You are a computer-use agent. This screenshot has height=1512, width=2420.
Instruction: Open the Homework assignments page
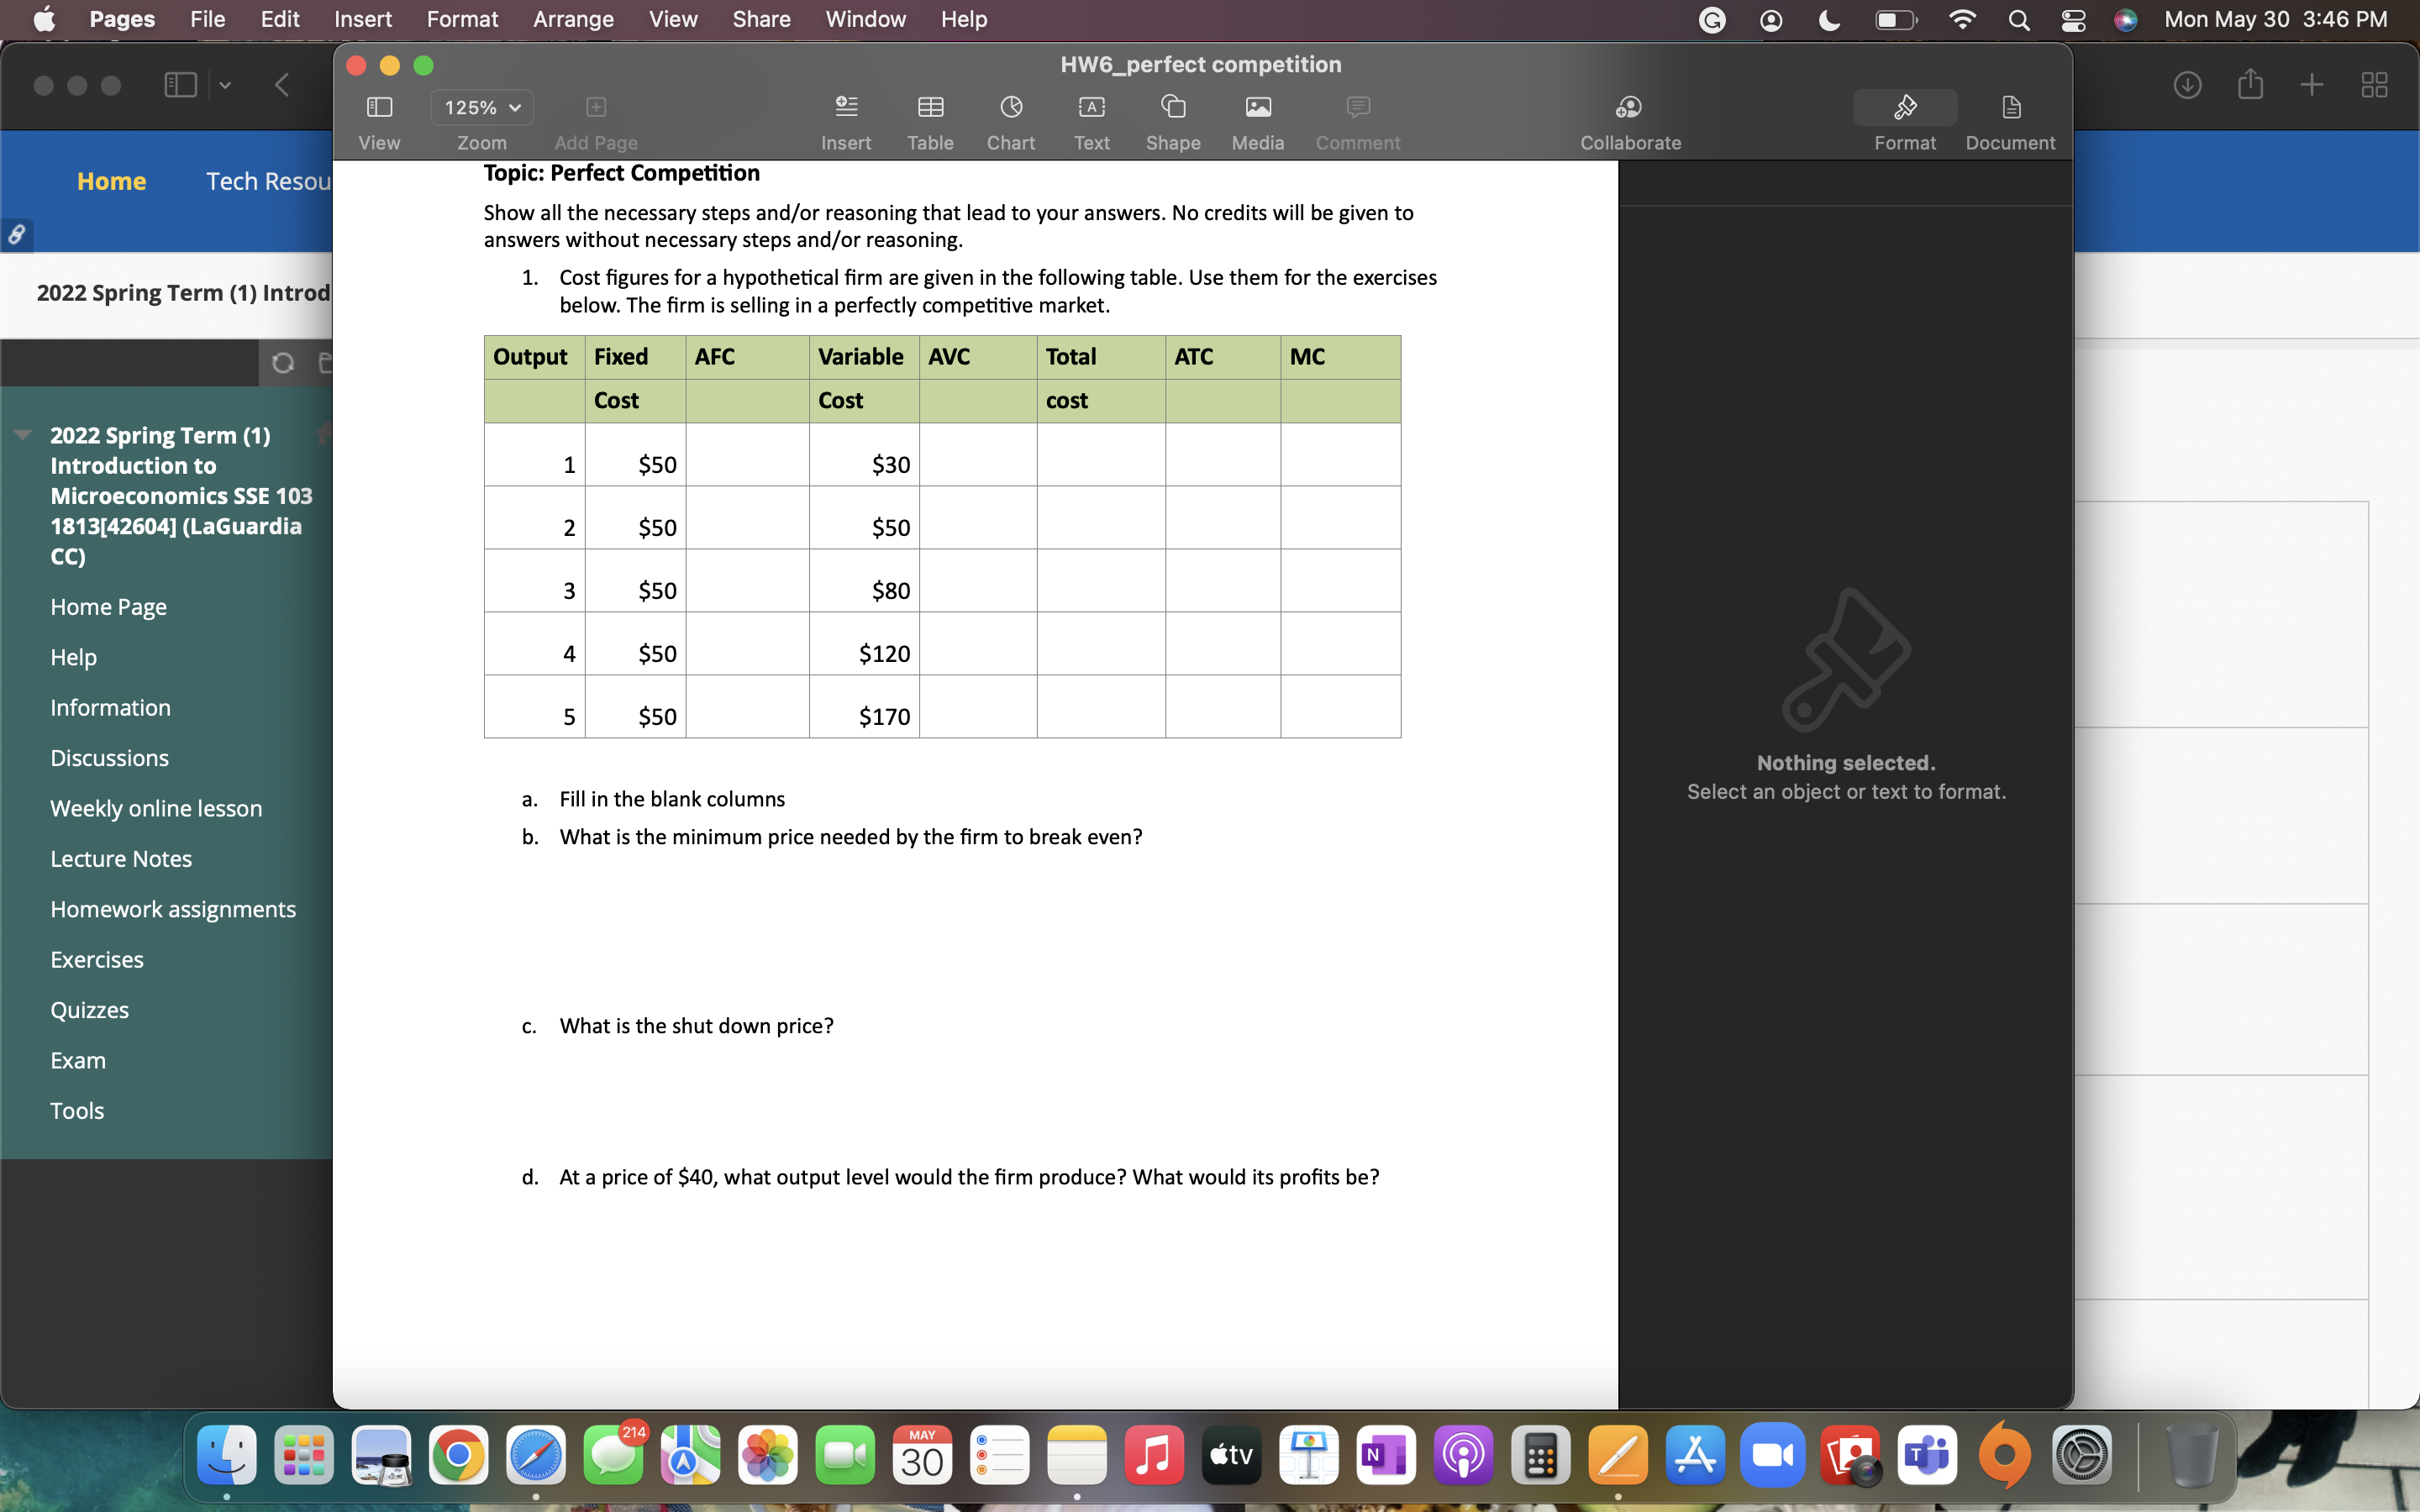(172, 909)
